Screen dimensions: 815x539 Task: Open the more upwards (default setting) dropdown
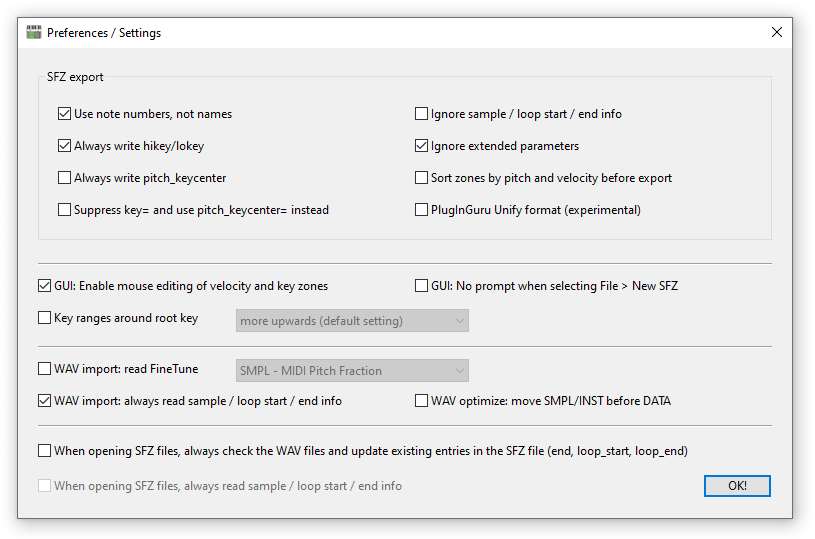click(x=352, y=321)
